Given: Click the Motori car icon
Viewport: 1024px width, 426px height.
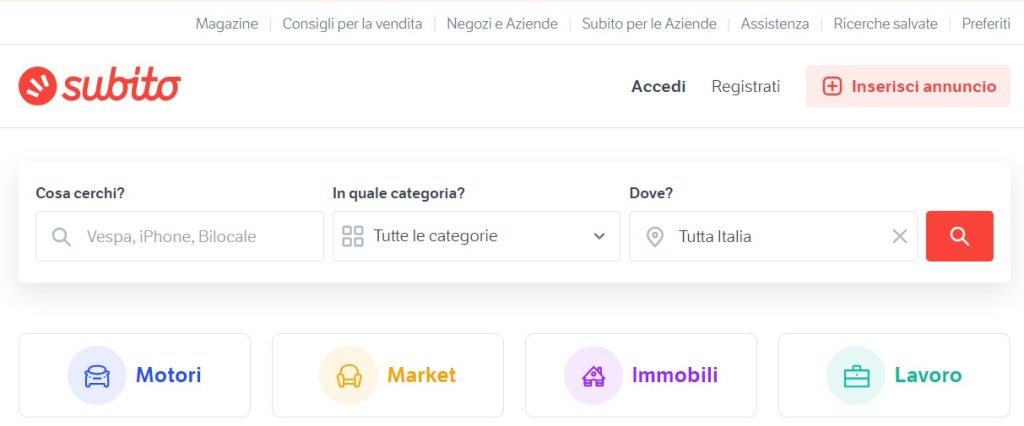Looking at the screenshot, I should [97, 376].
